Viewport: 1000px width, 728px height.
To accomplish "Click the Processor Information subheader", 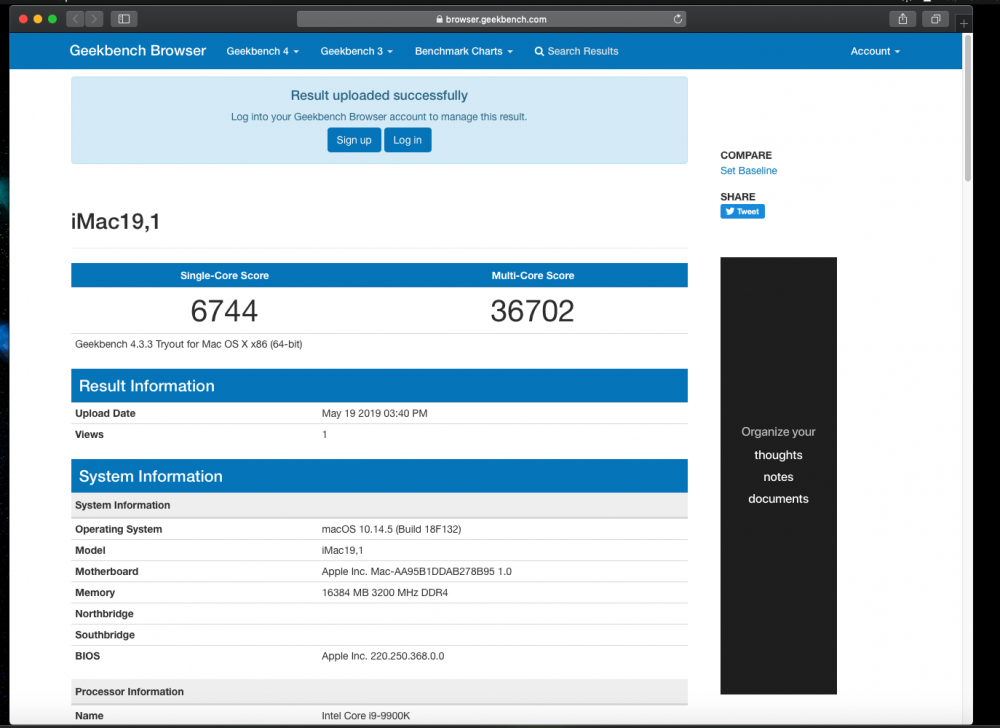I will (x=379, y=692).
